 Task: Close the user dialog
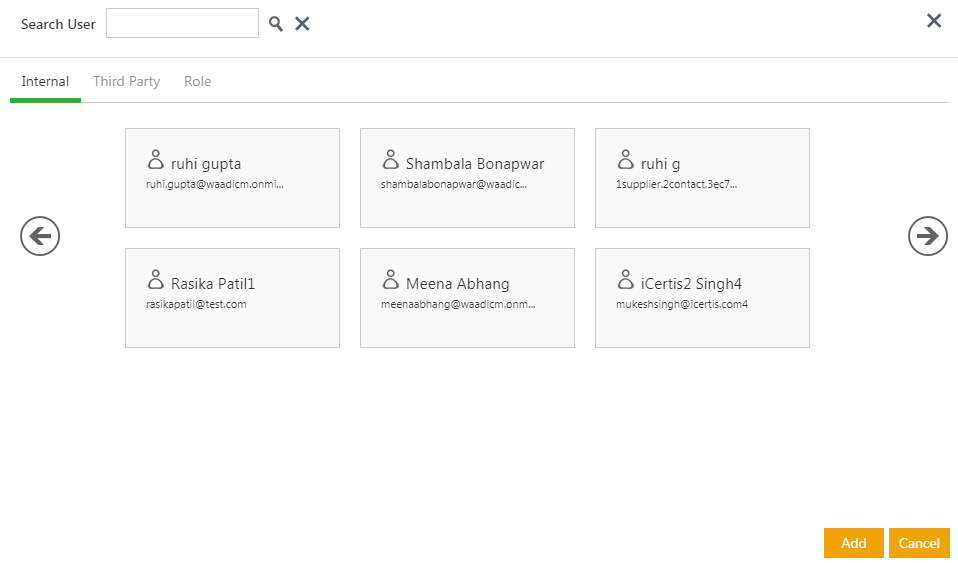[934, 21]
